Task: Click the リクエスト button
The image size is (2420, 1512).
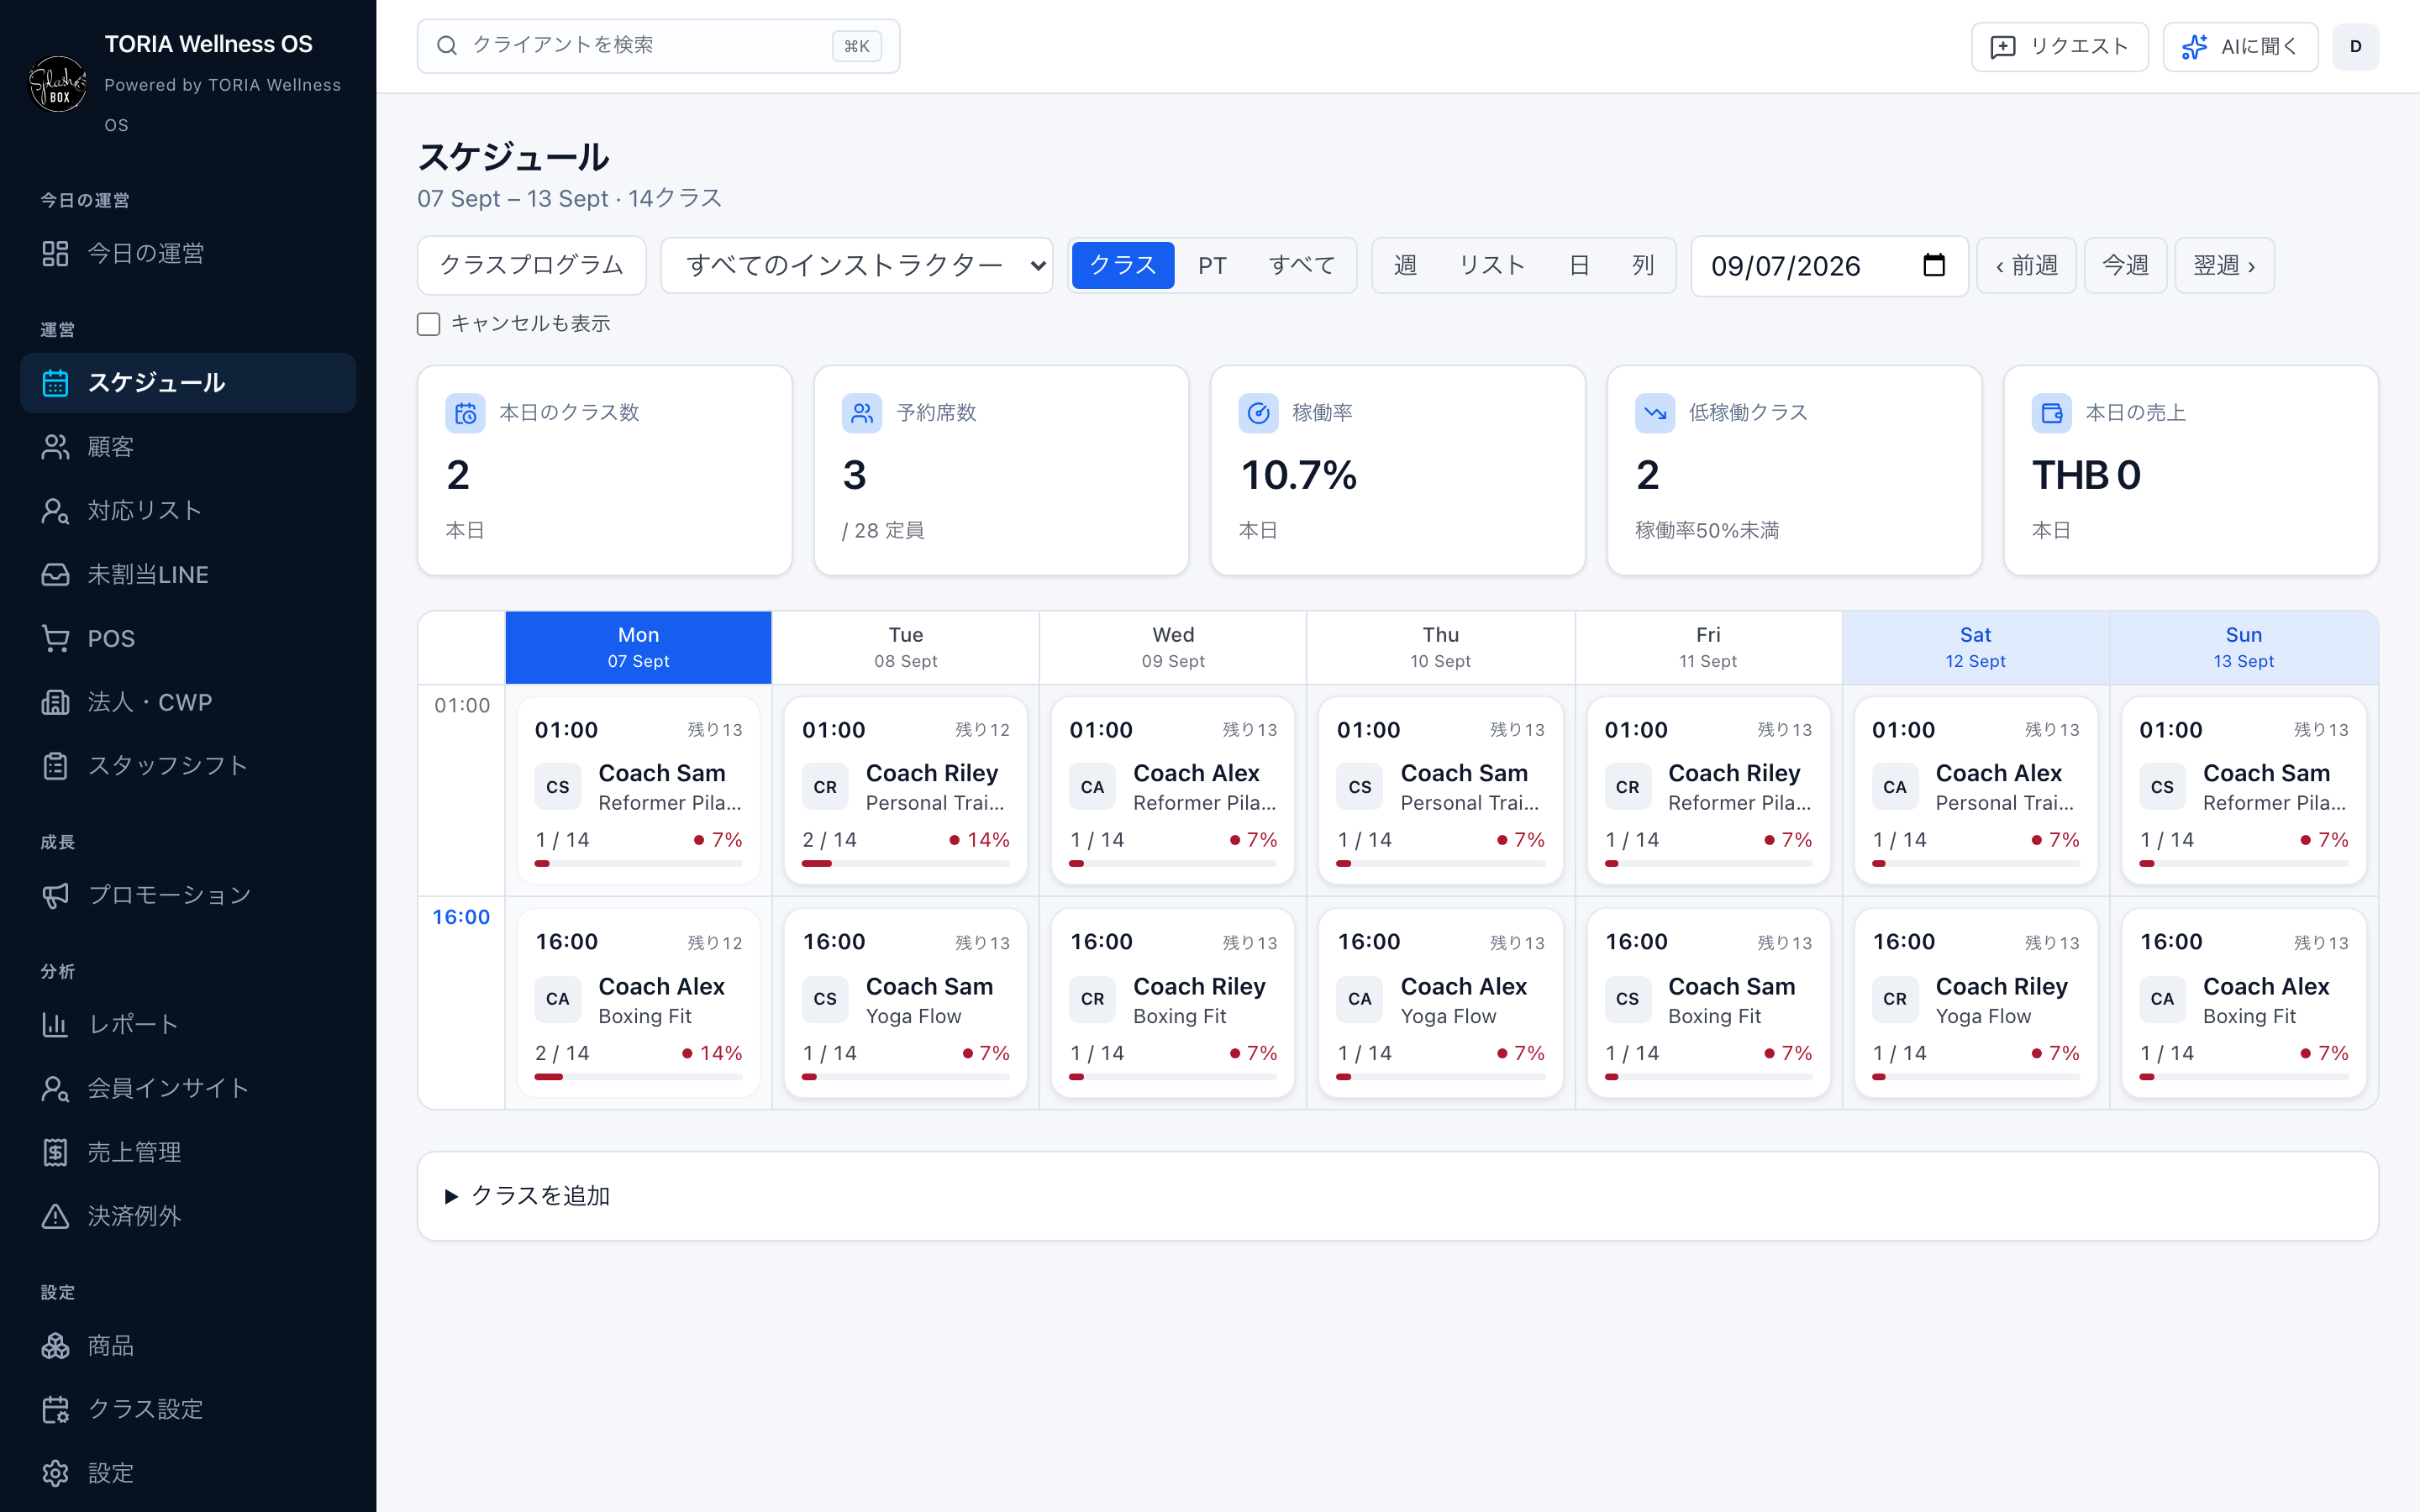Action: (2059, 47)
